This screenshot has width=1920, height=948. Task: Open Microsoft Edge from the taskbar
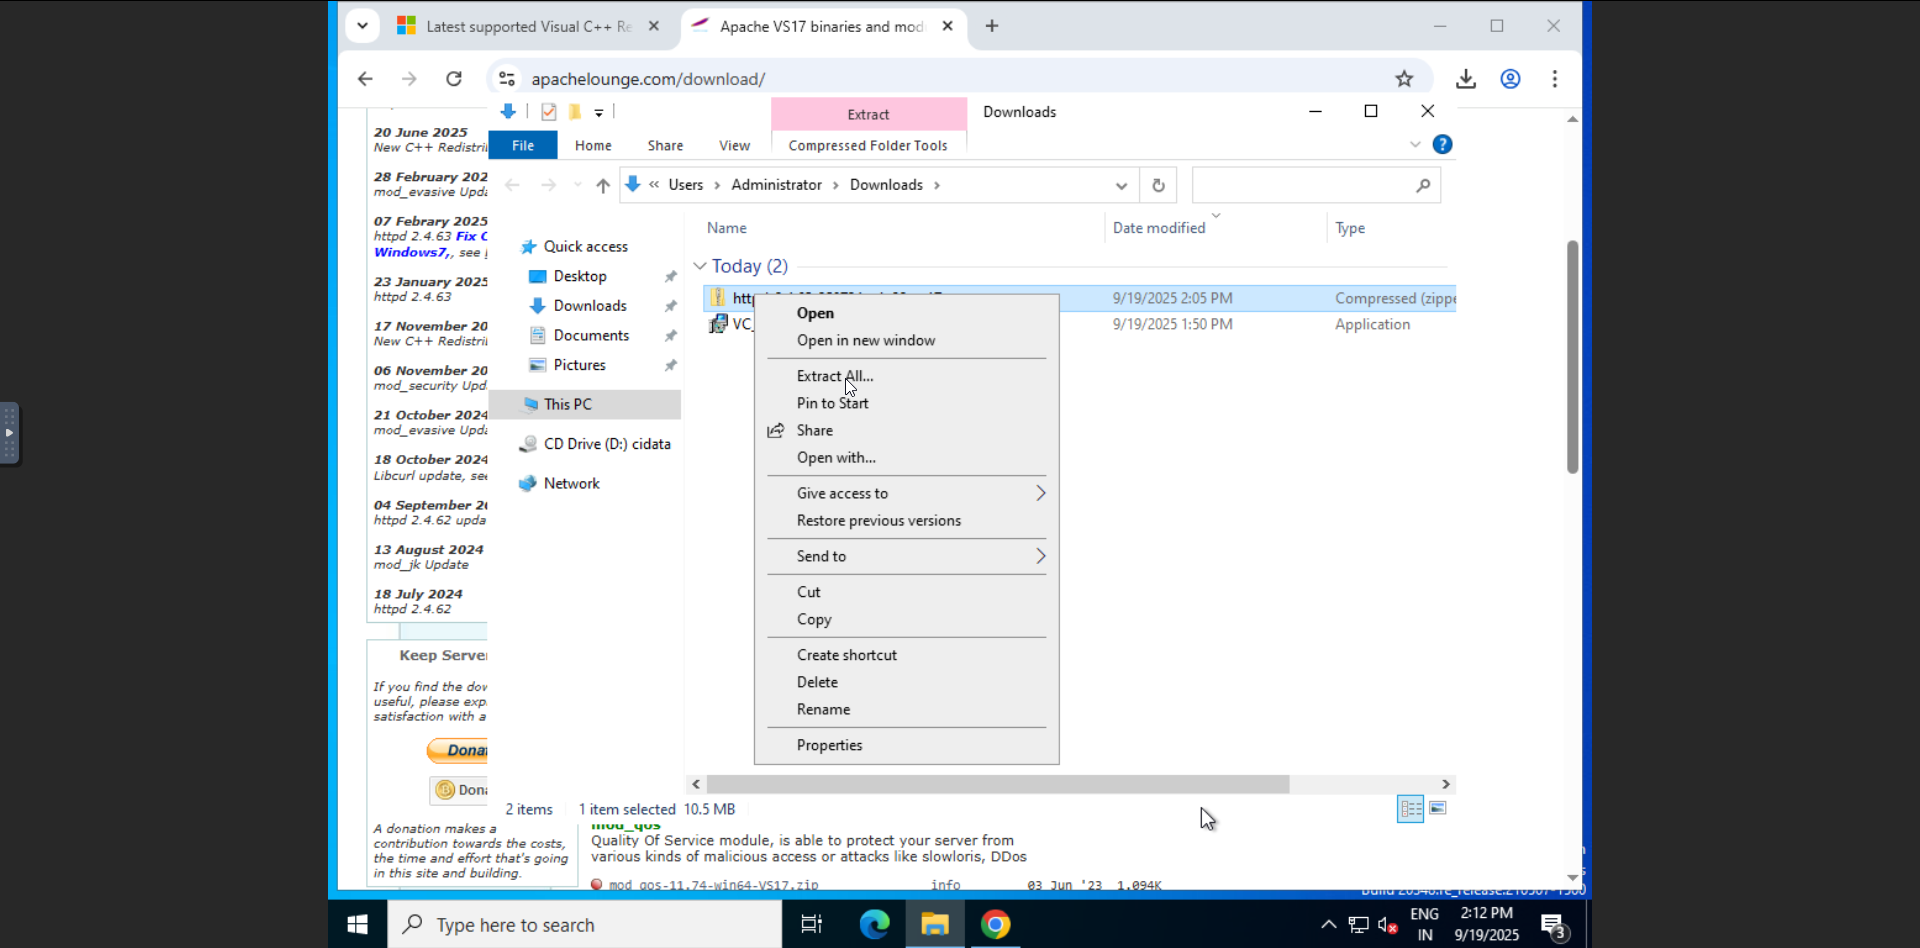(x=874, y=924)
